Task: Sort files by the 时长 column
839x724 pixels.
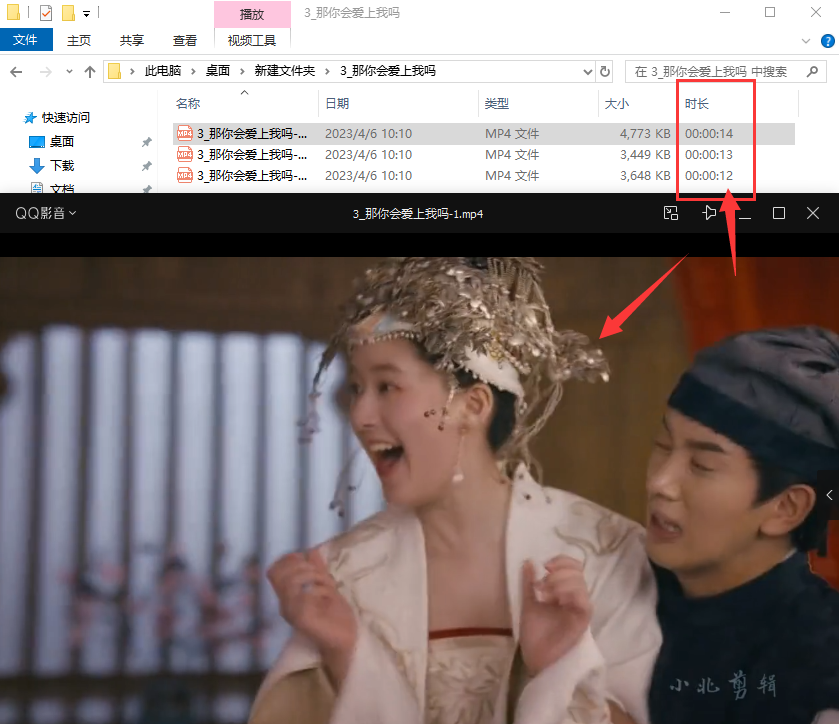Action: [739, 104]
